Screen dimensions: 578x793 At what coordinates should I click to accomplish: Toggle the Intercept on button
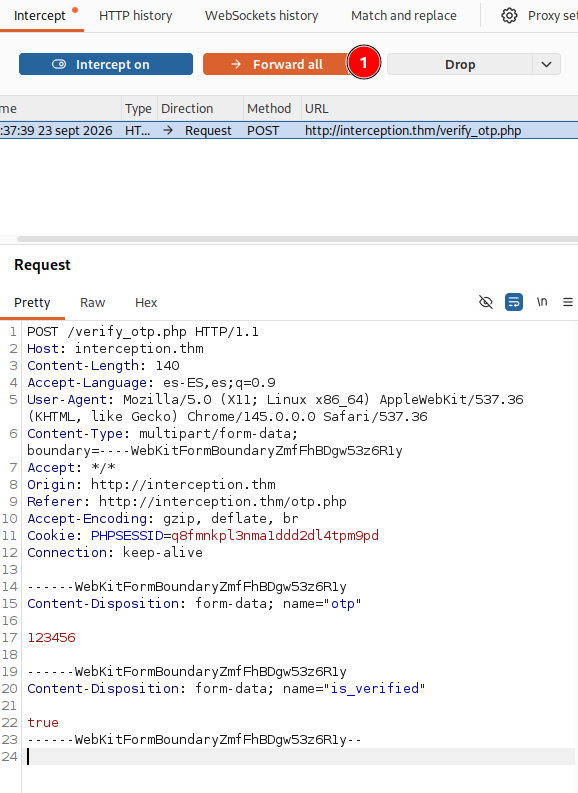(x=106, y=64)
